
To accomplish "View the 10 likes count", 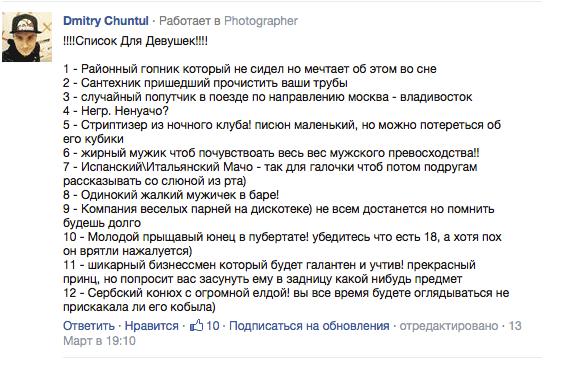I will (x=213, y=326).
